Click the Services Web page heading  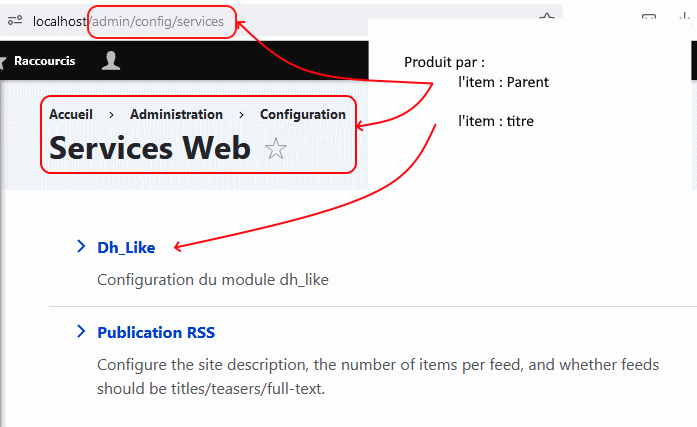[x=150, y=148]
